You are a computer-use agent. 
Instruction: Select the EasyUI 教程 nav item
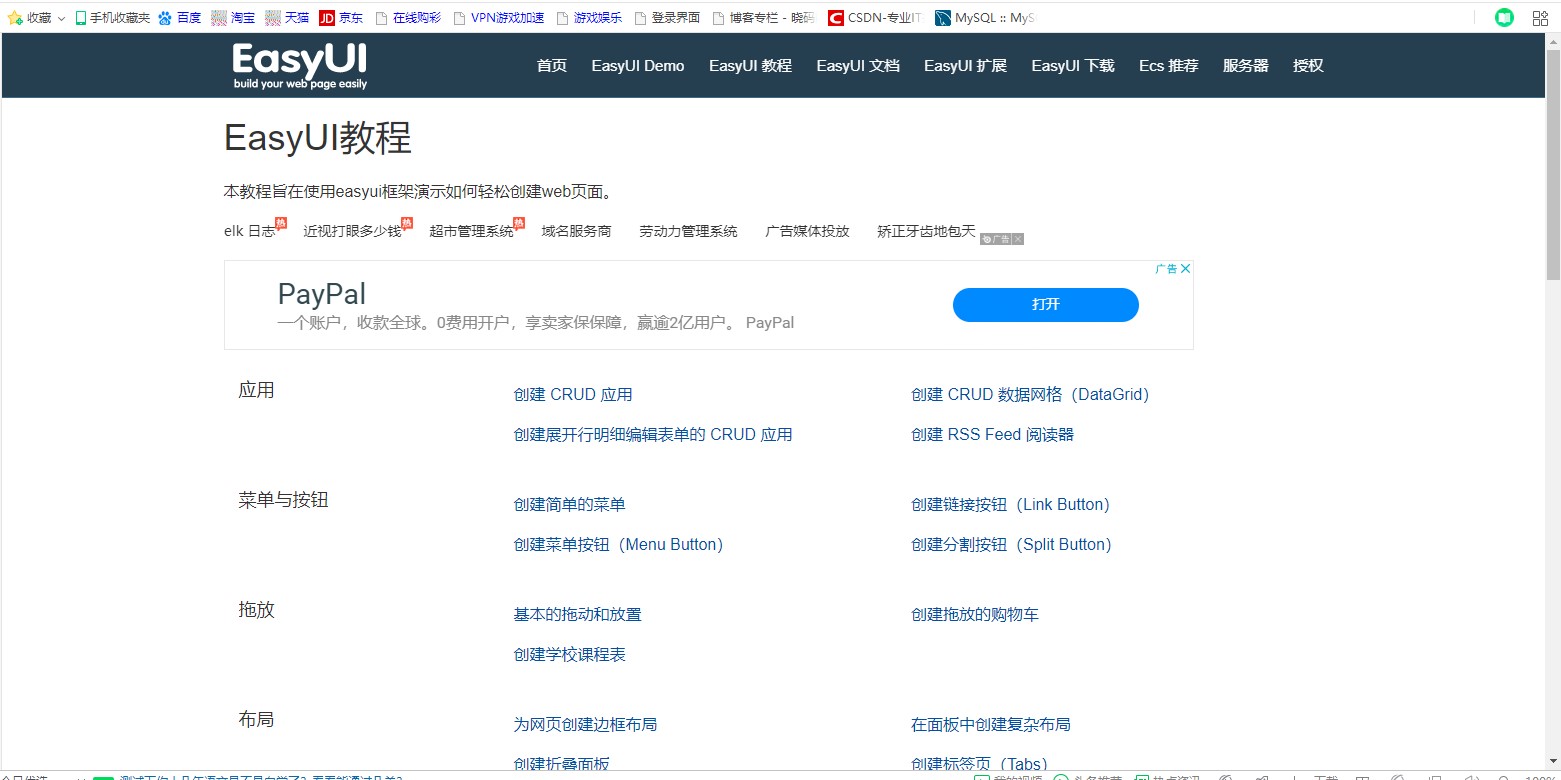pos(750,66)
